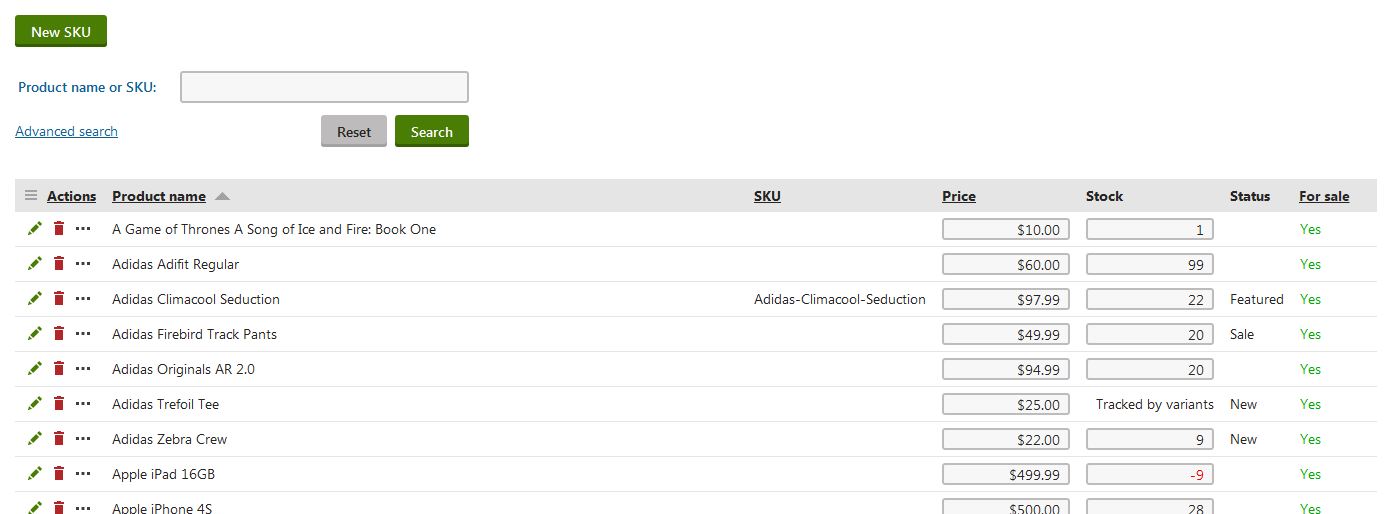The image size is (1393, 514).
Task: Open the grid actions hamburger menu
Action: (31, 196)
